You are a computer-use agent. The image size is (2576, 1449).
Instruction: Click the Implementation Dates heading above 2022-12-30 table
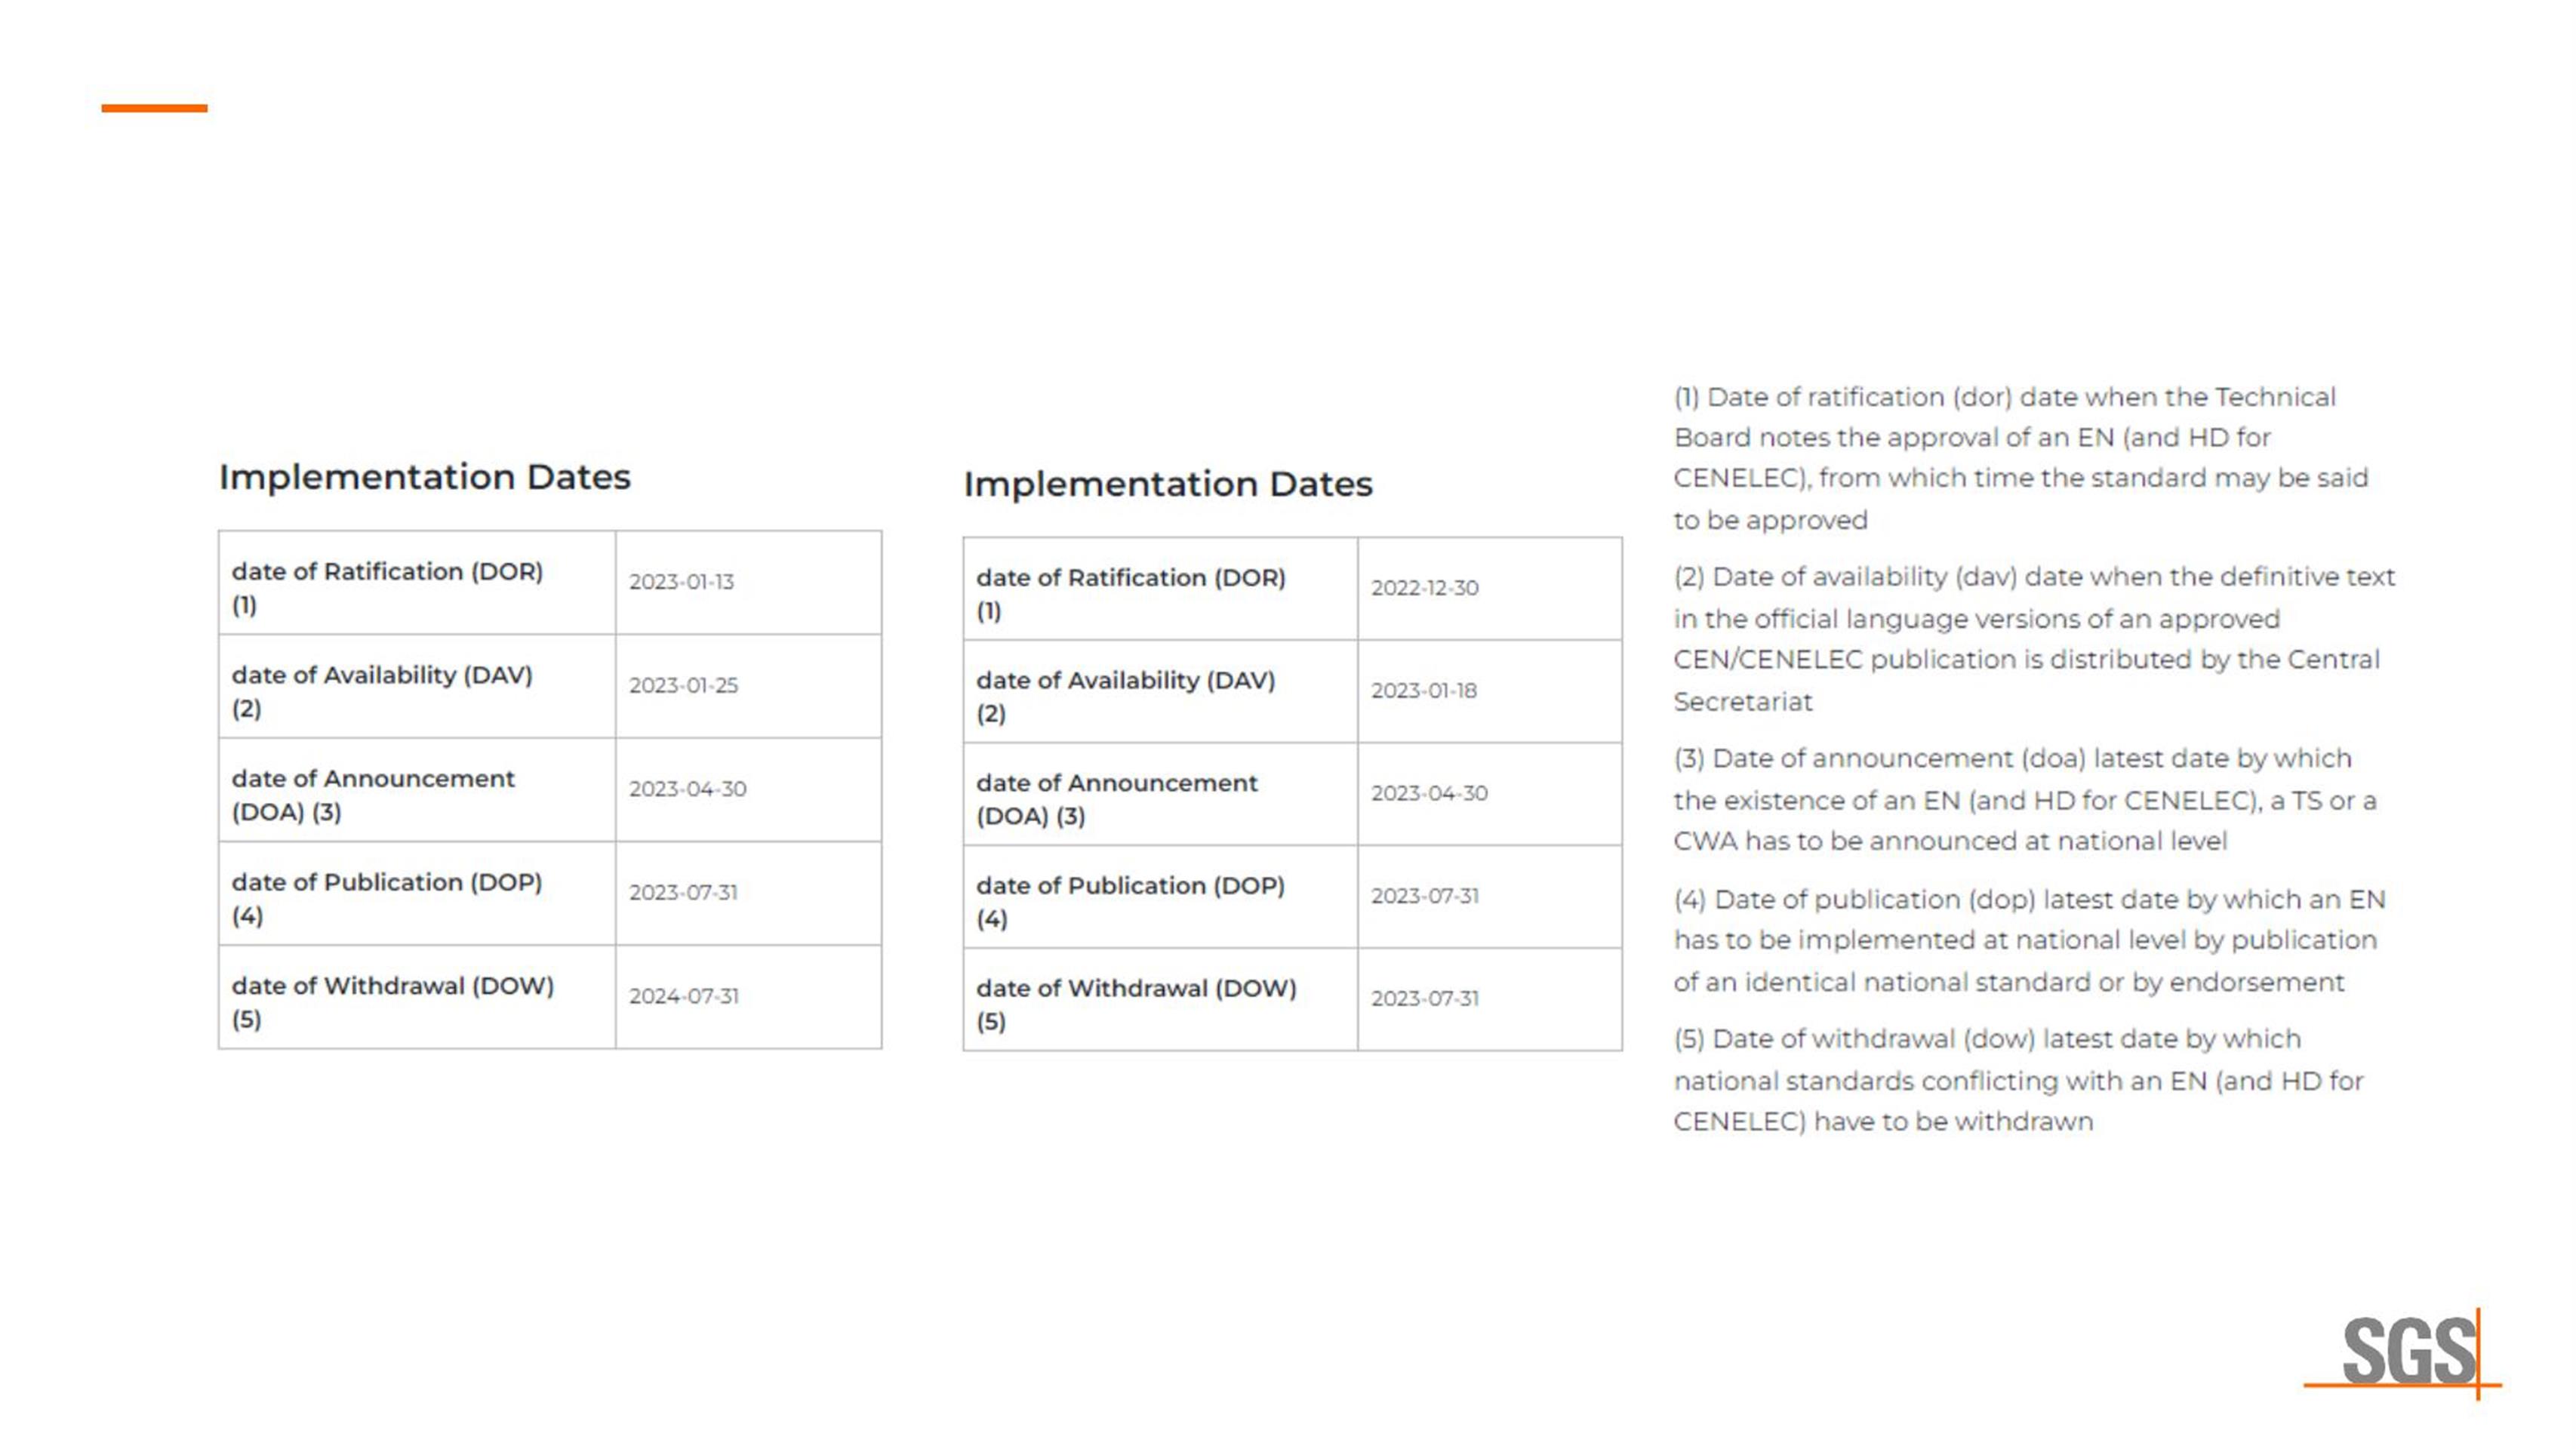[x=1167, y=484]
